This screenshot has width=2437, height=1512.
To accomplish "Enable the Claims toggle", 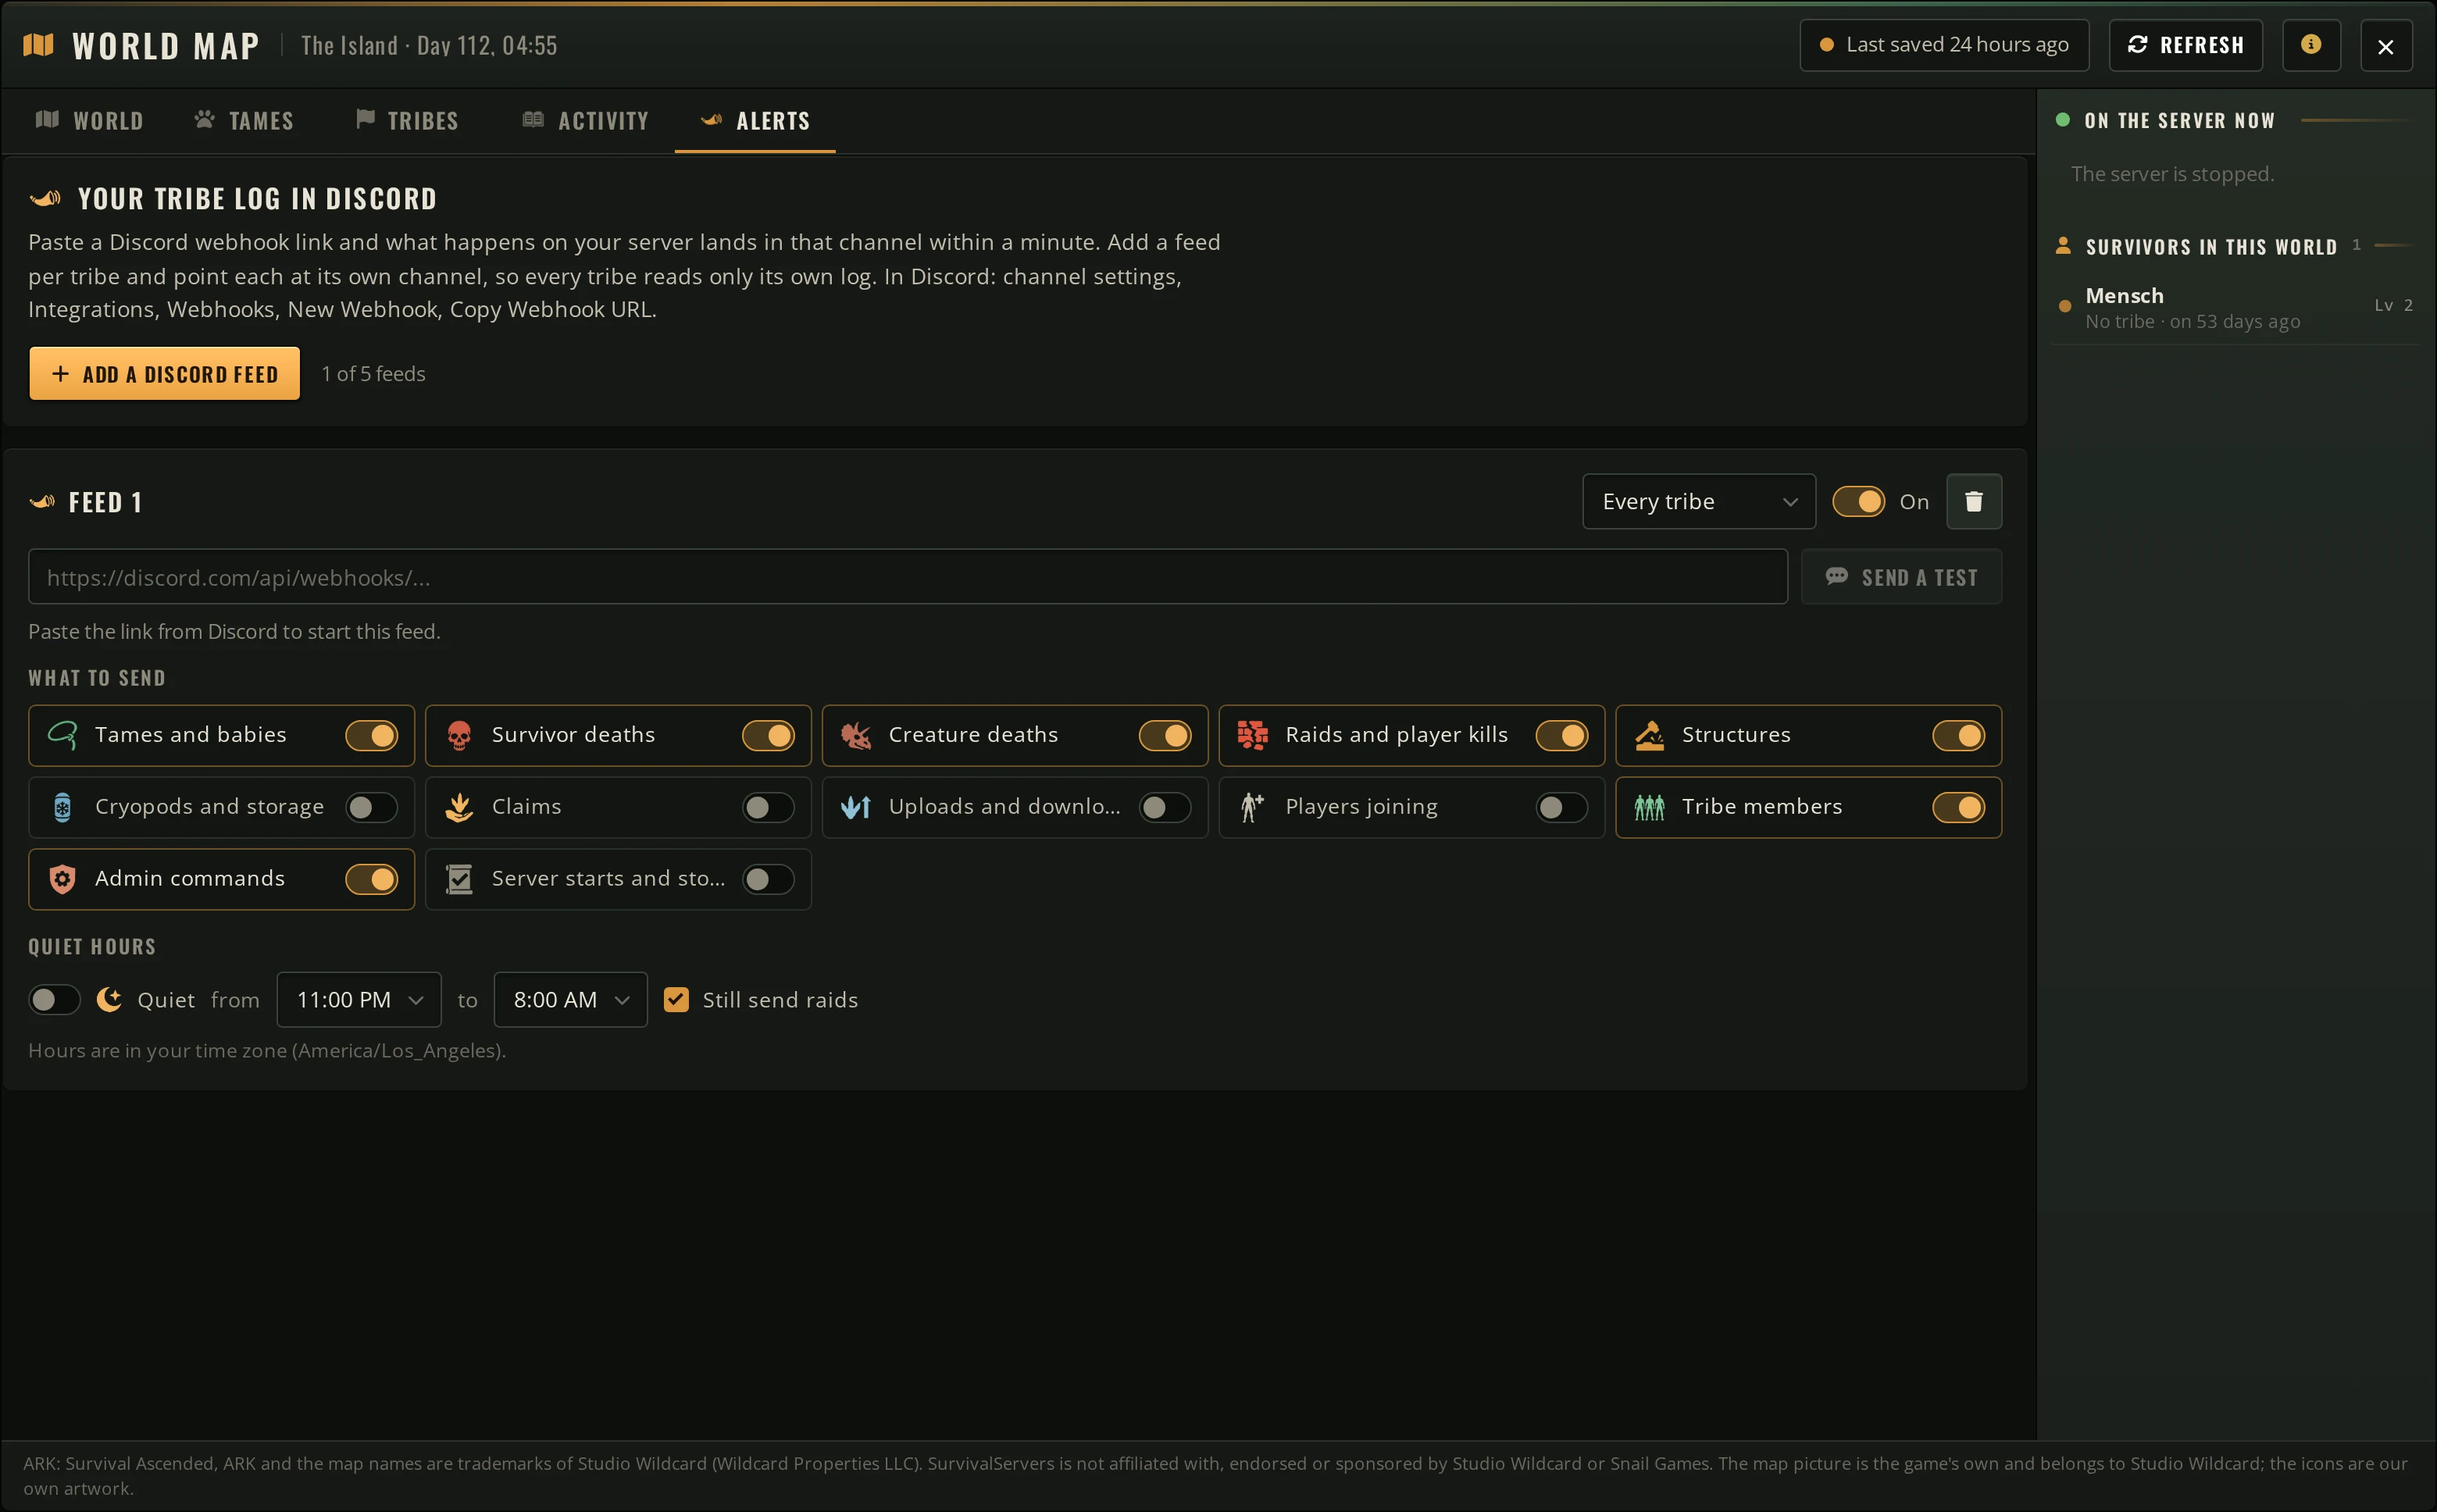I will [768, 807].
